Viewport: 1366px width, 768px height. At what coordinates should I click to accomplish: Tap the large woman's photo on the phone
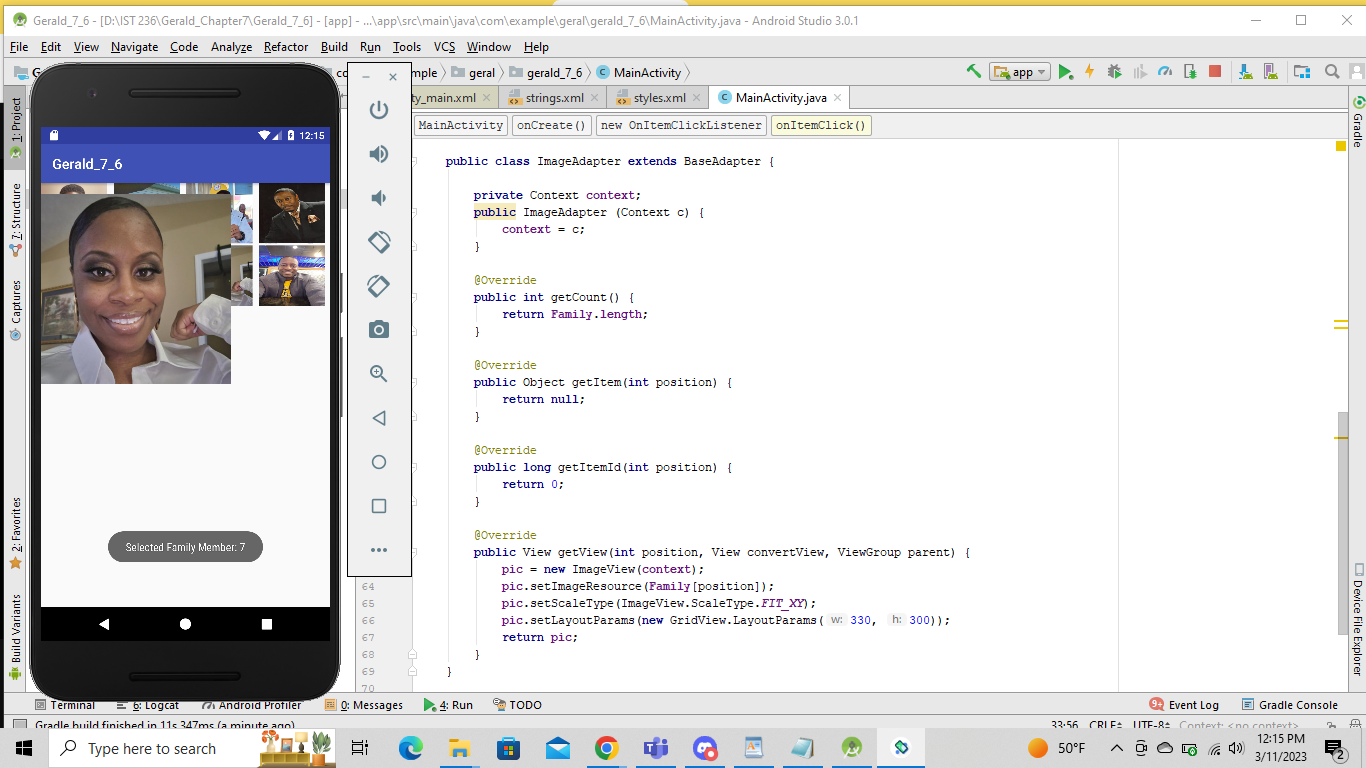coord(136,288)
